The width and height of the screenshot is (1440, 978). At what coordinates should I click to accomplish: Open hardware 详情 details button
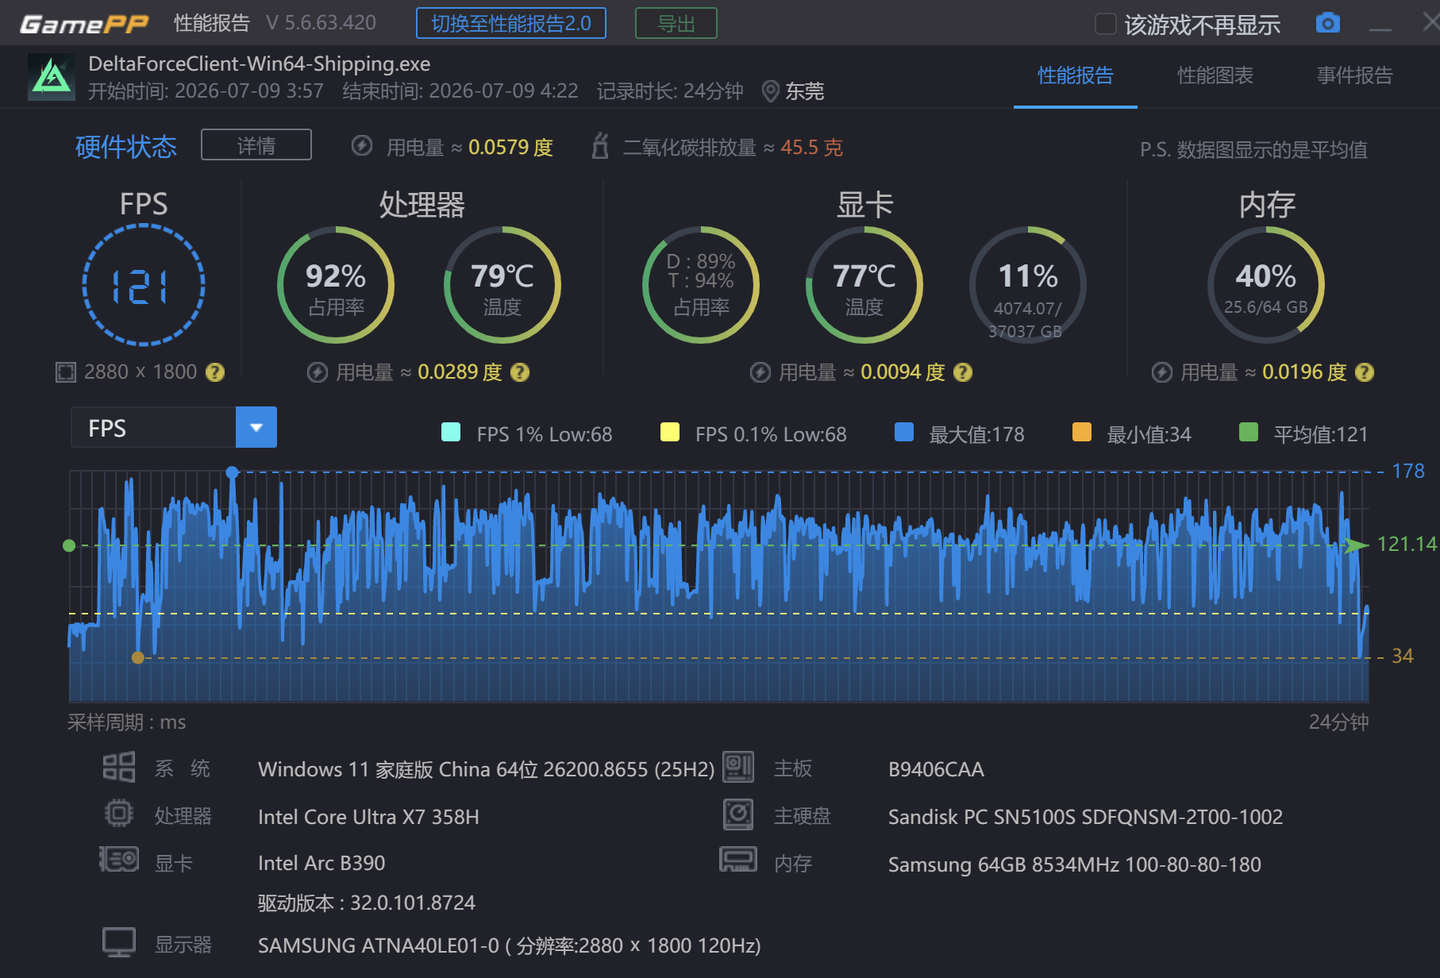click(x=256, y=145)
